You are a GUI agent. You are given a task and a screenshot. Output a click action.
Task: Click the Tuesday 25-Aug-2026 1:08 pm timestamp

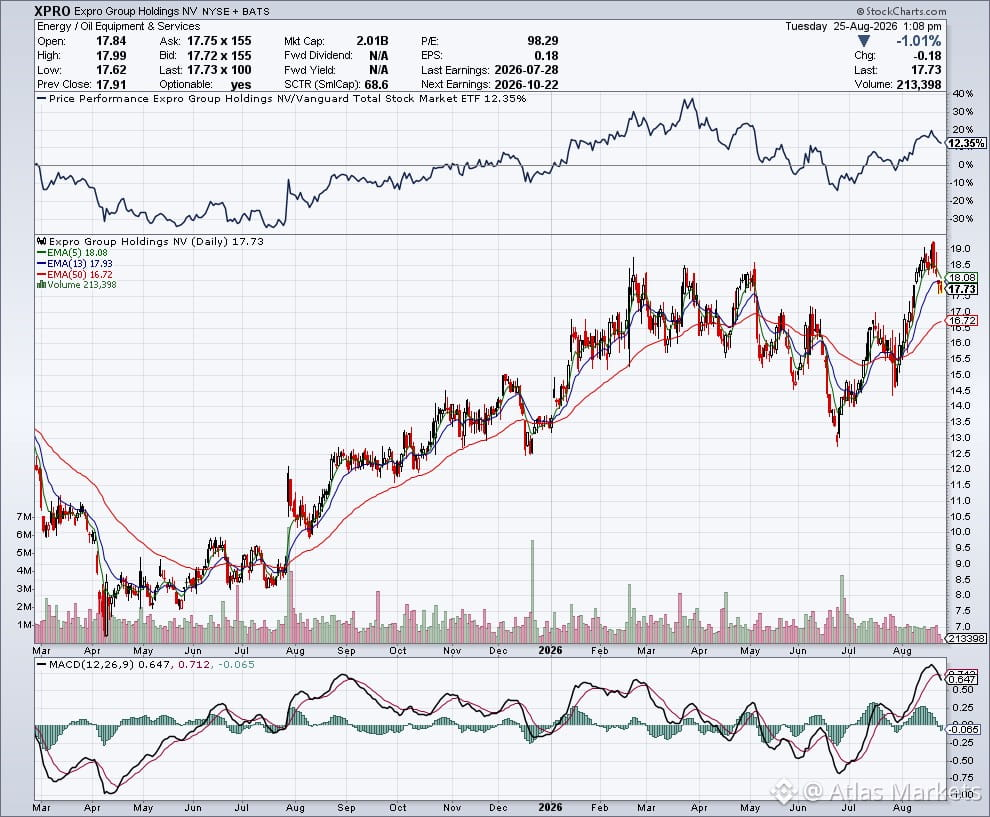pos(863,27)
